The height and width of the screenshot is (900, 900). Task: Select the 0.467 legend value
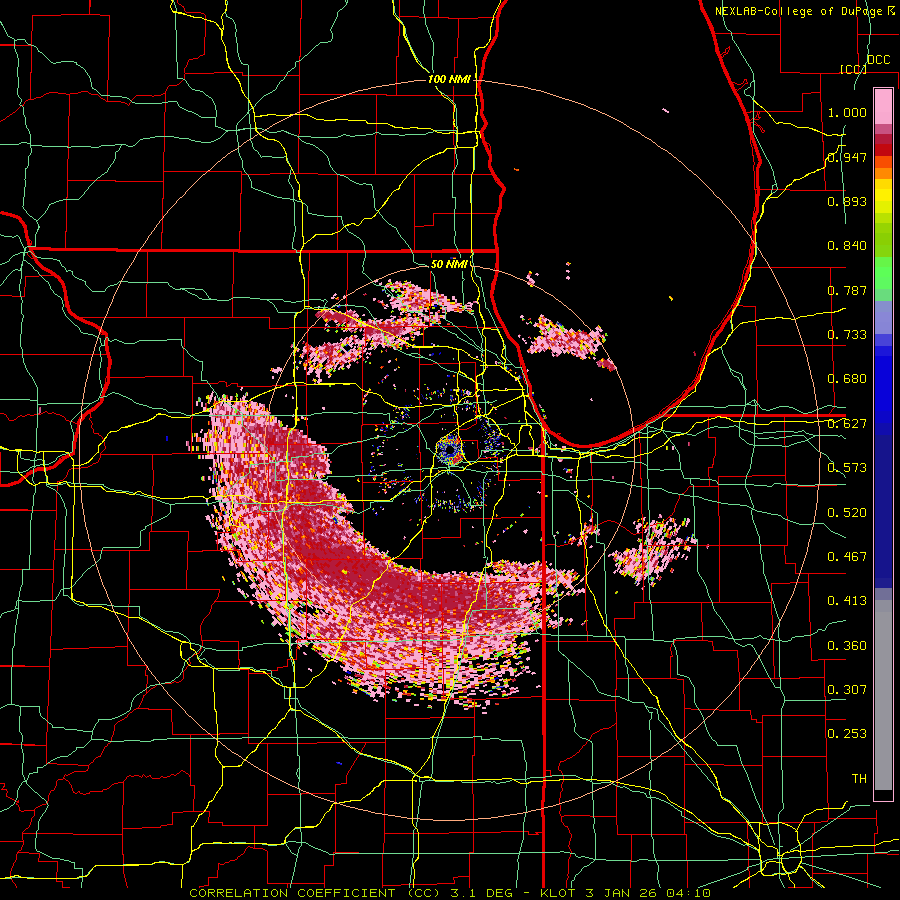point(847,557)
